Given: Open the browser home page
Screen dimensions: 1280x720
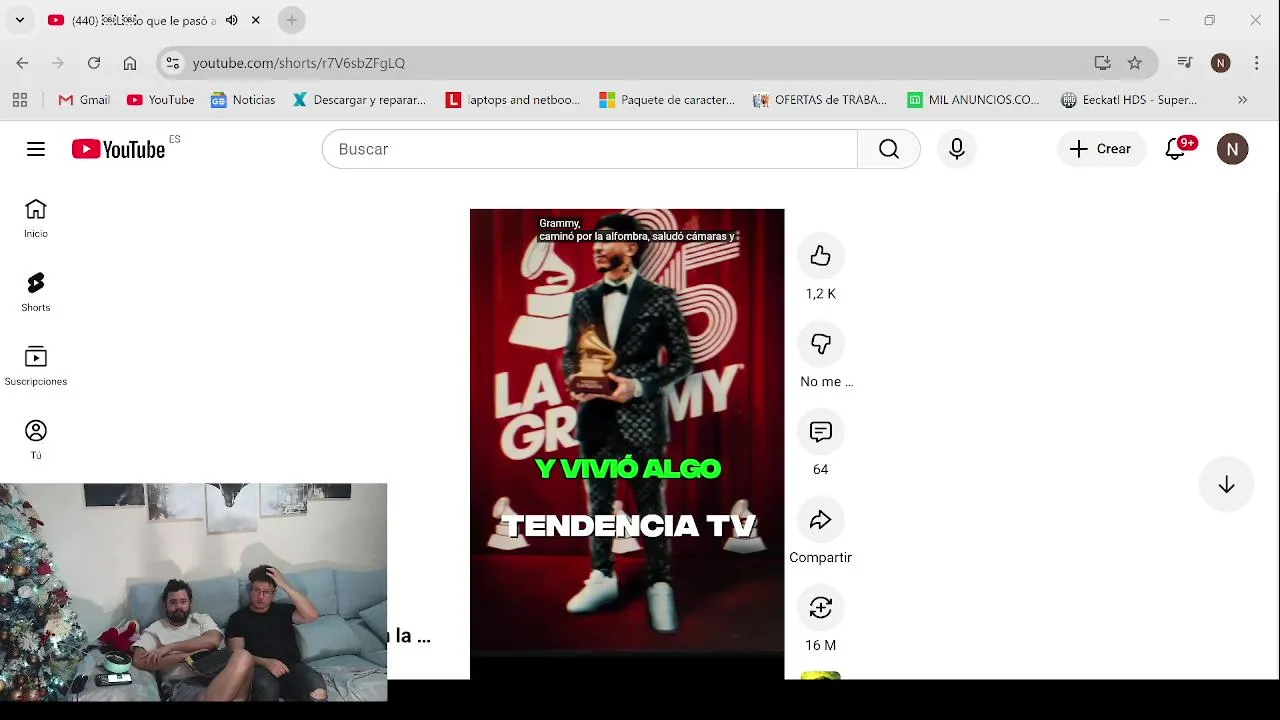Looking at the screenshot, I should tap(130, 63).
